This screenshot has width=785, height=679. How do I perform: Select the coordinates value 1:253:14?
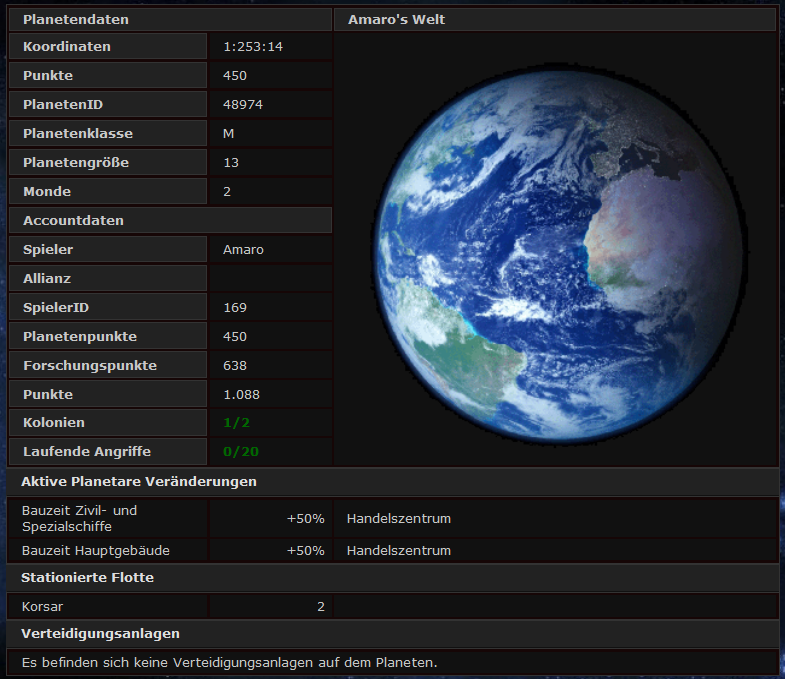coord(253,47)
